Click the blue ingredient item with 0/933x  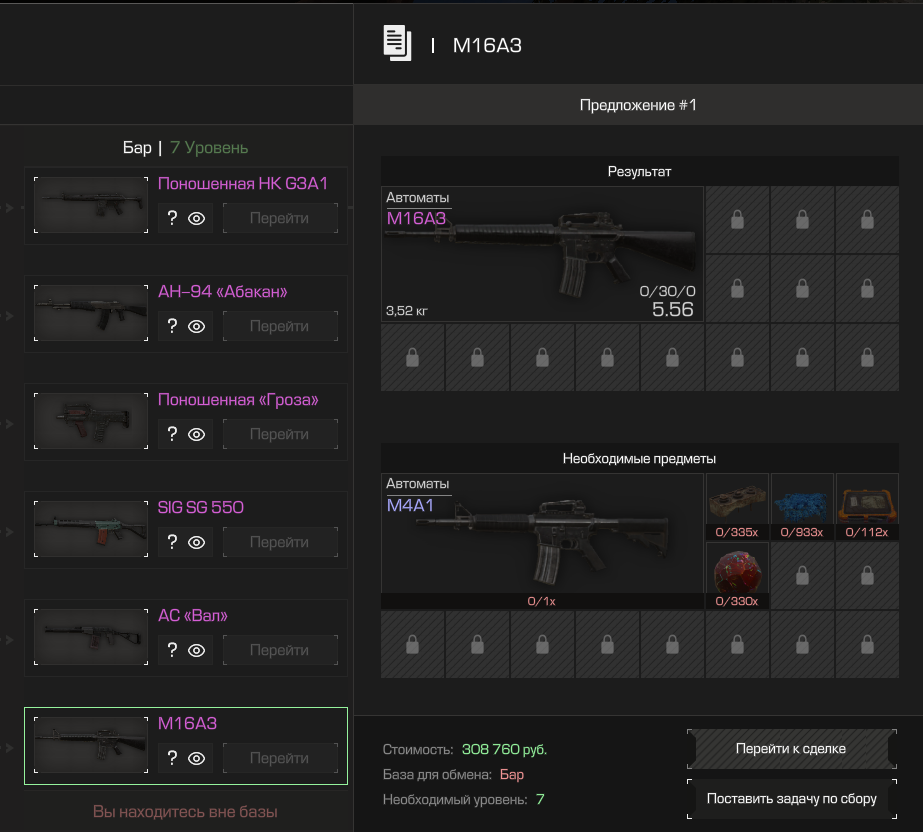802,506
